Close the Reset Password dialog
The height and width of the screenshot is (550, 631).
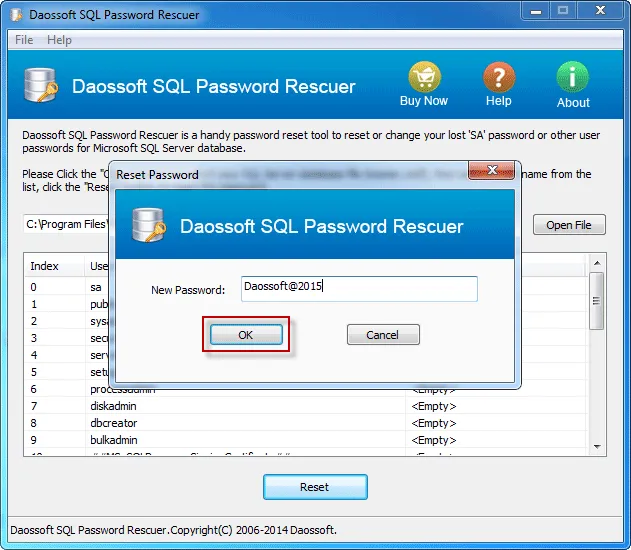[491, 170]
